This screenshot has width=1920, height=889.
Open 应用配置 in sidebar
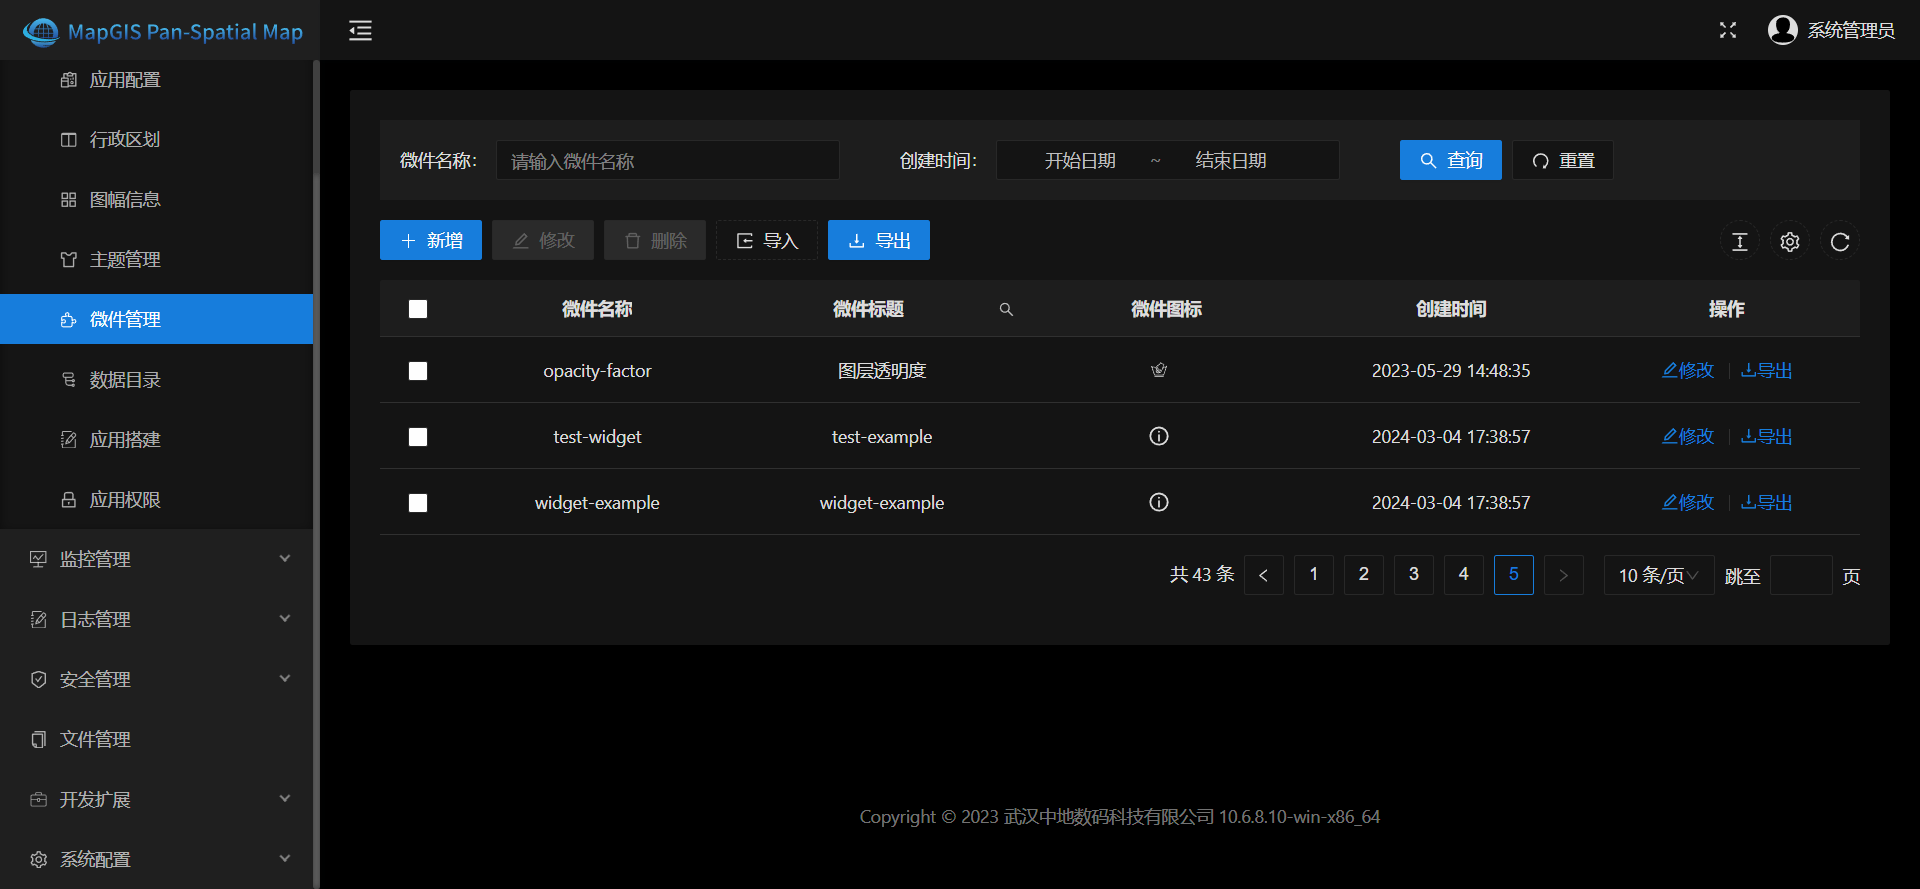157,80
